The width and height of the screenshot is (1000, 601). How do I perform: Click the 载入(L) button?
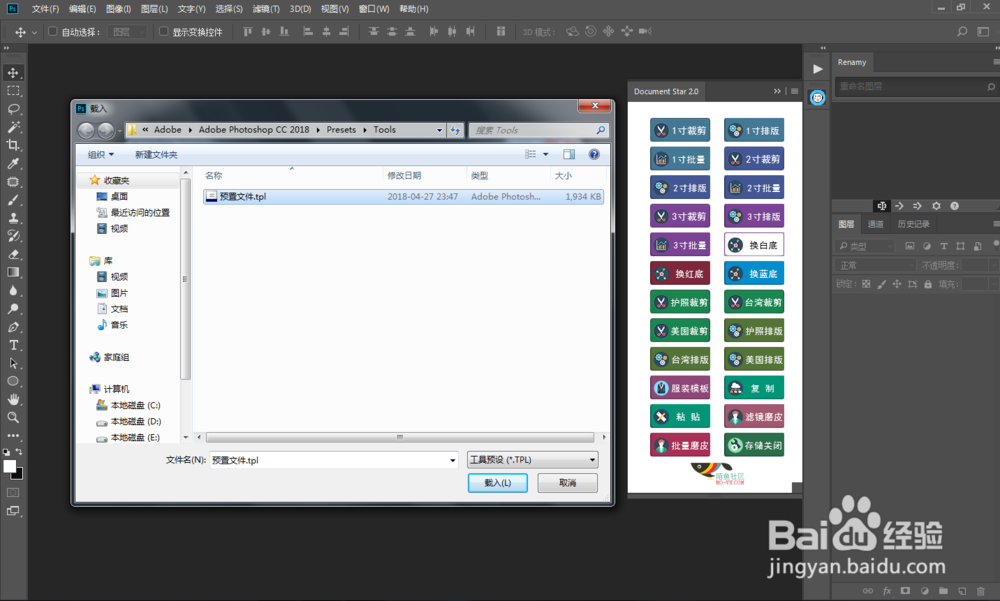[x=497, y=483]
